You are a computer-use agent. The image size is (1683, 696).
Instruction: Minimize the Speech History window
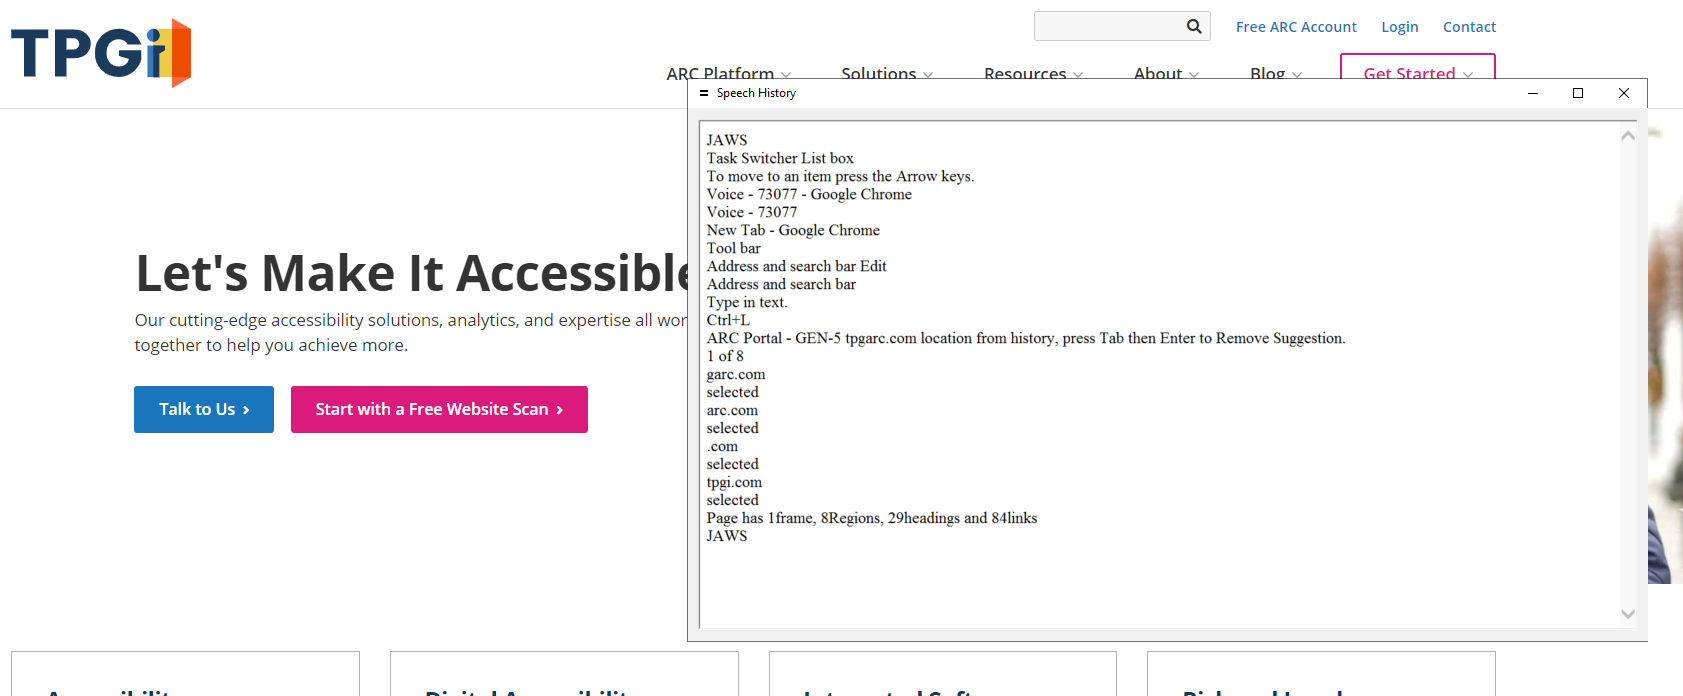pyautogui.click(x=1532, y=93)
